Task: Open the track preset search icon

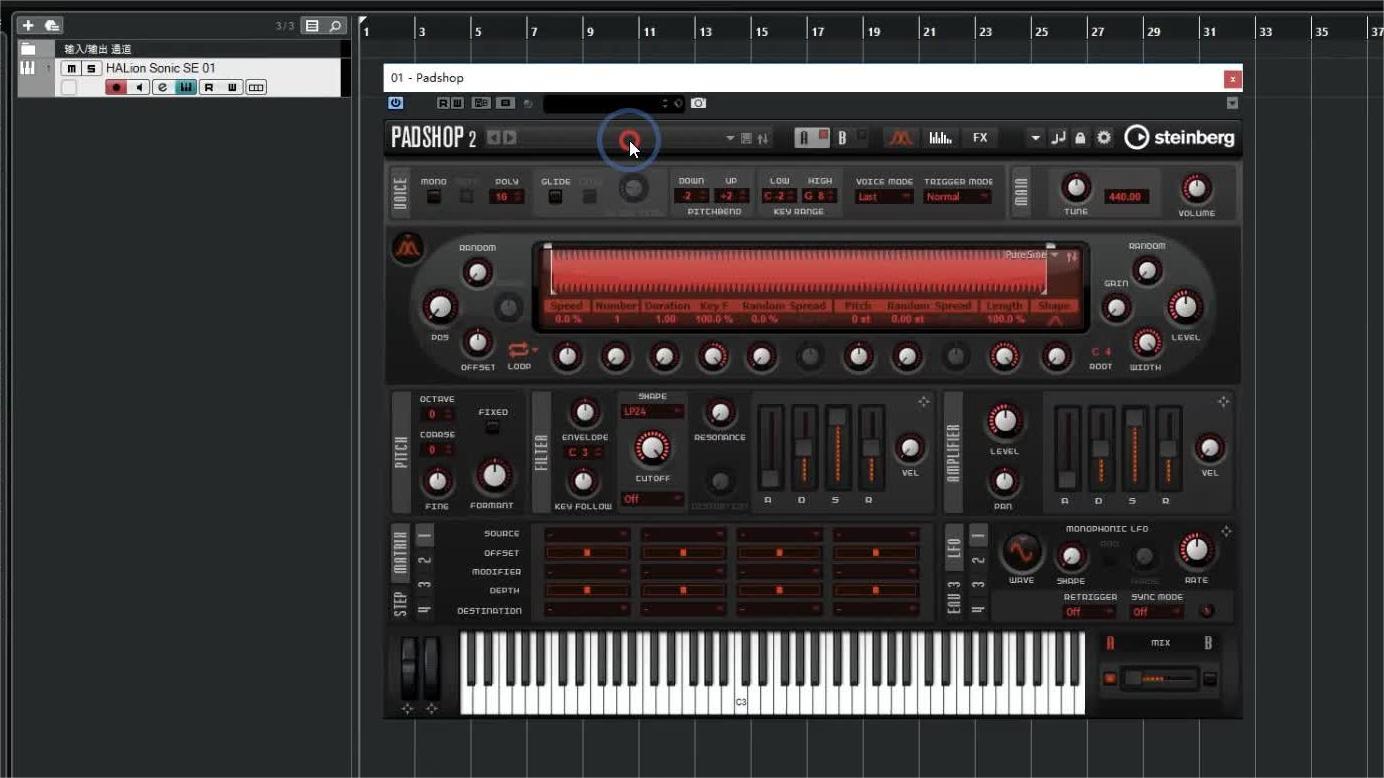Action: click(x=52, y=25)
